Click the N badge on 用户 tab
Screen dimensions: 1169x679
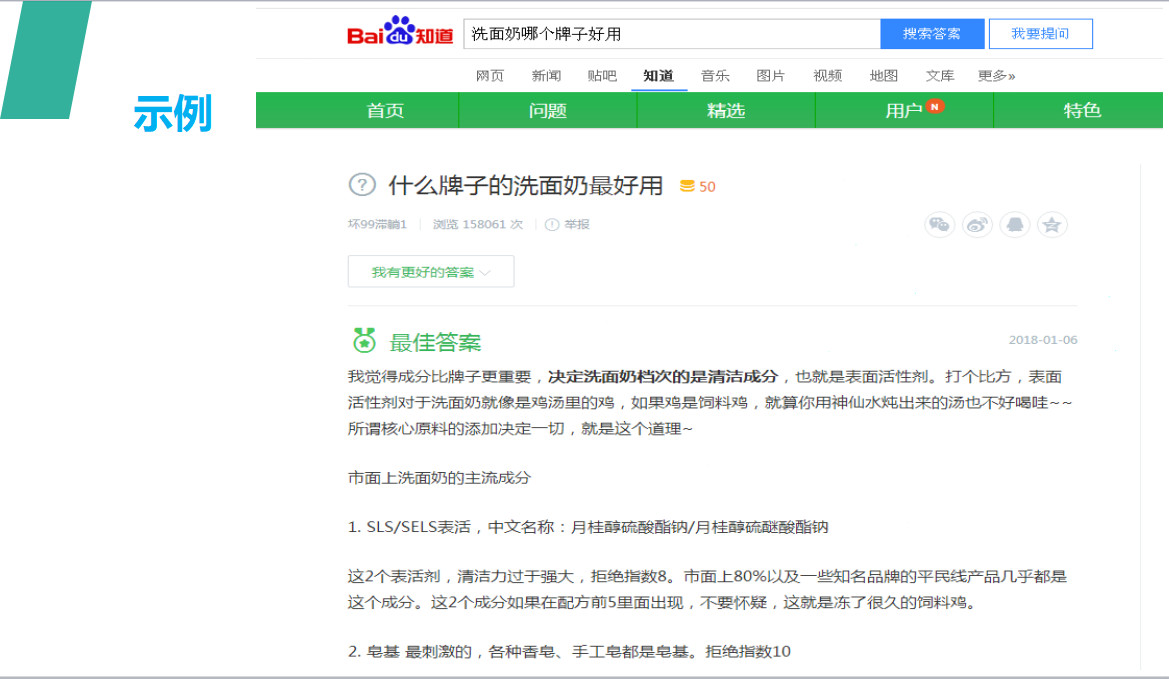tap(934, 106)
